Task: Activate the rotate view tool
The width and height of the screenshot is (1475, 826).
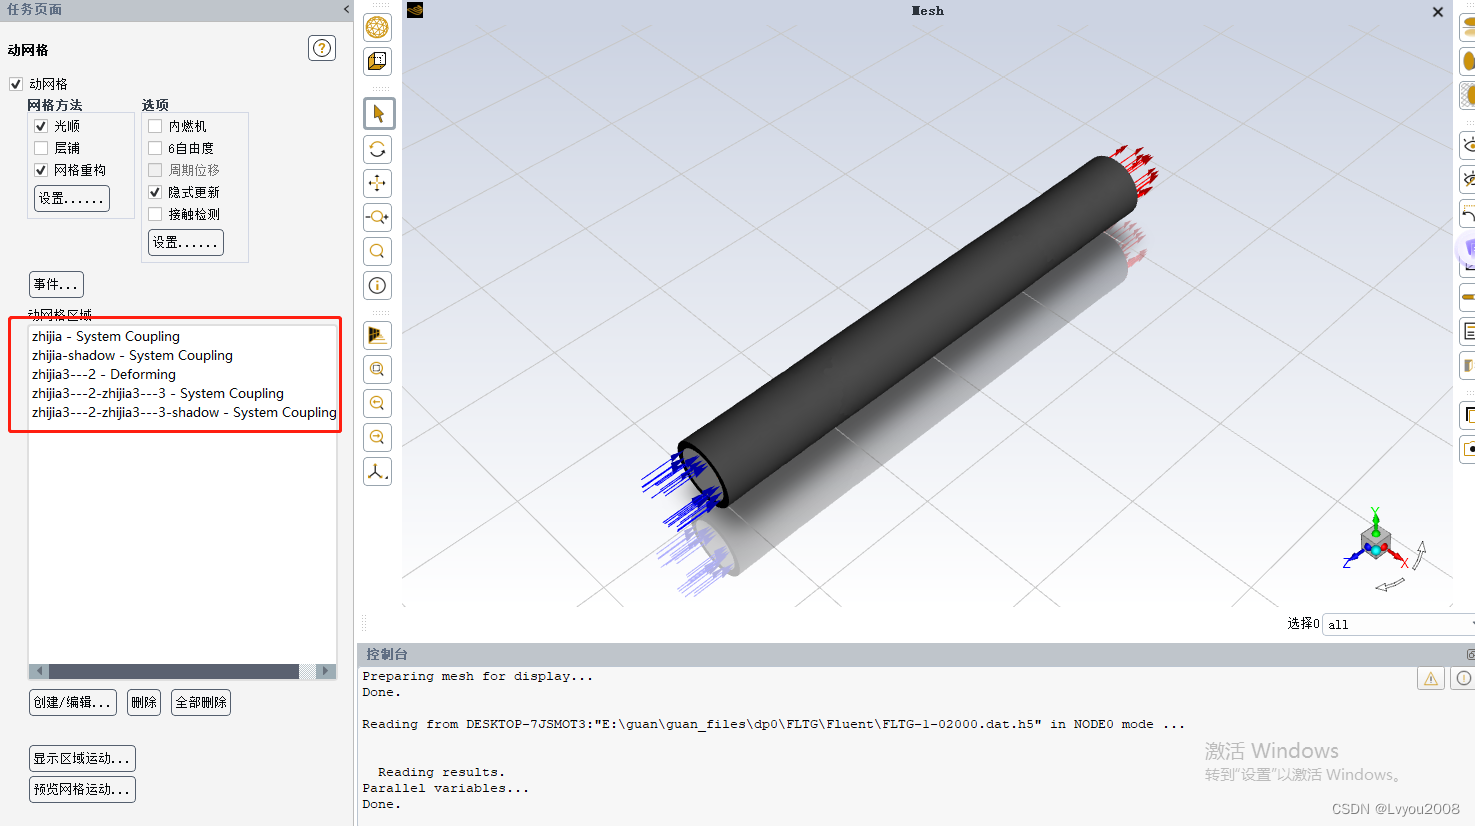Action: click(377, 150)
